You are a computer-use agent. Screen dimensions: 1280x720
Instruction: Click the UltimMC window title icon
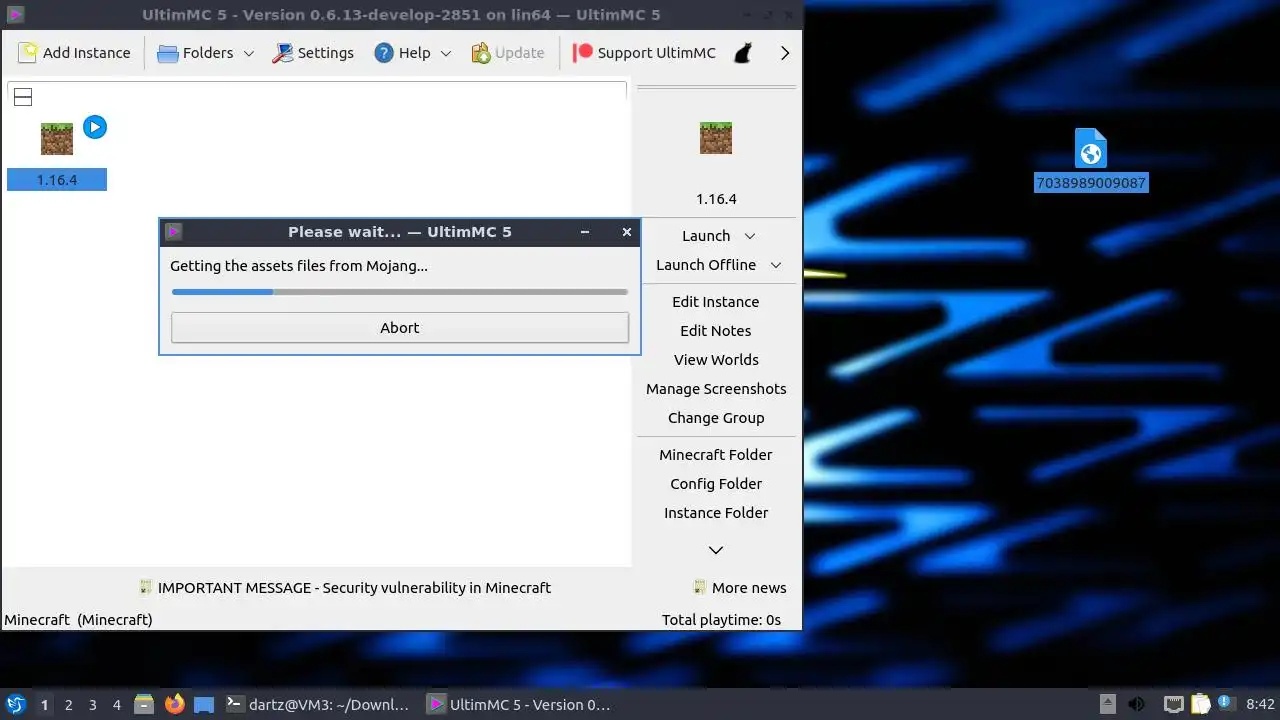click(x=15, y=14)
